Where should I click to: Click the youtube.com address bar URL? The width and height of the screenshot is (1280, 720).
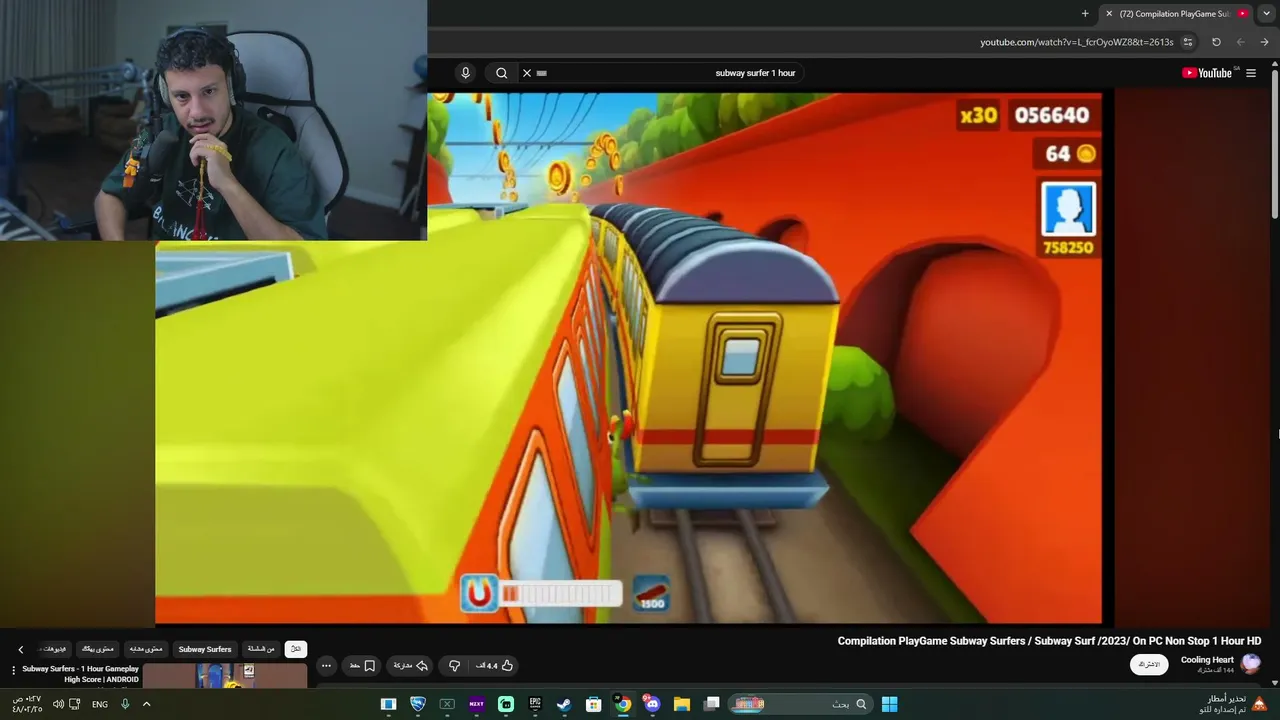[x=1077, y=42]
